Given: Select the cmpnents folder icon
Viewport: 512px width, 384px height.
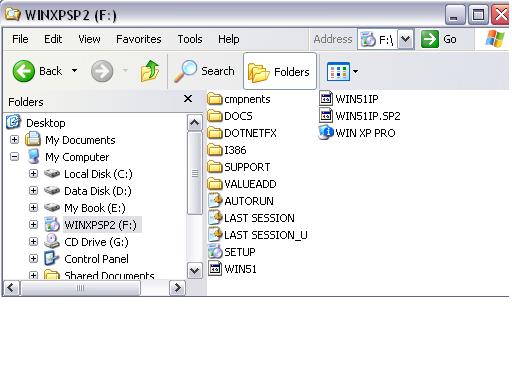Looking at the screenshot, I should pos(215,99).
